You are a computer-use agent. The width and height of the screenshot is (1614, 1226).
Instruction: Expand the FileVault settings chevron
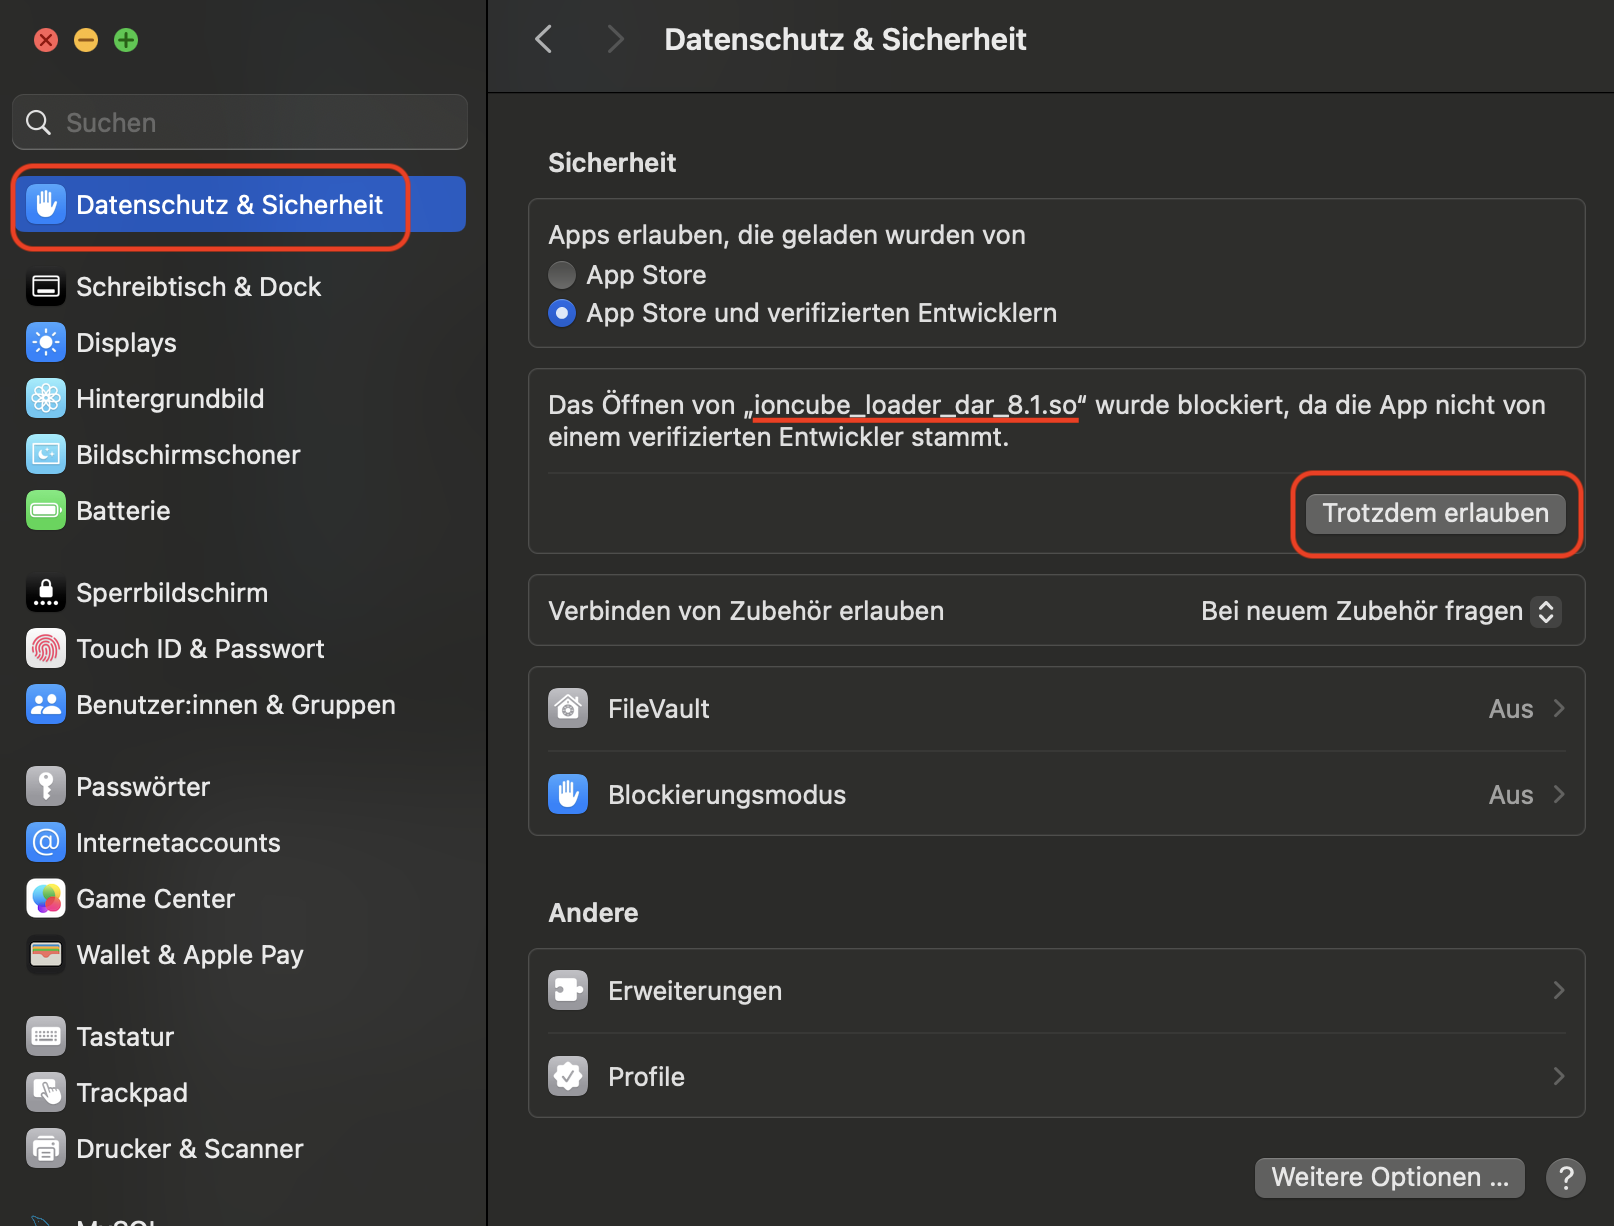tap(1558, 709)
